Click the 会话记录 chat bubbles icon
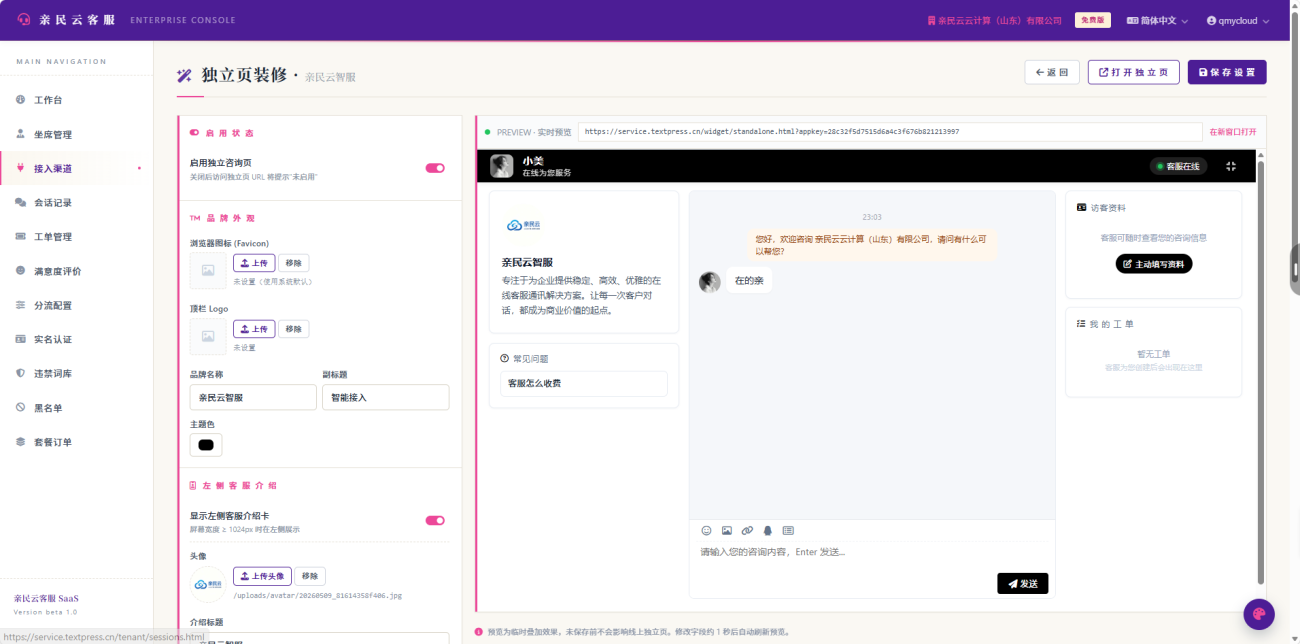The height and width of the screenshot is (644, 1300). point(20,202)
